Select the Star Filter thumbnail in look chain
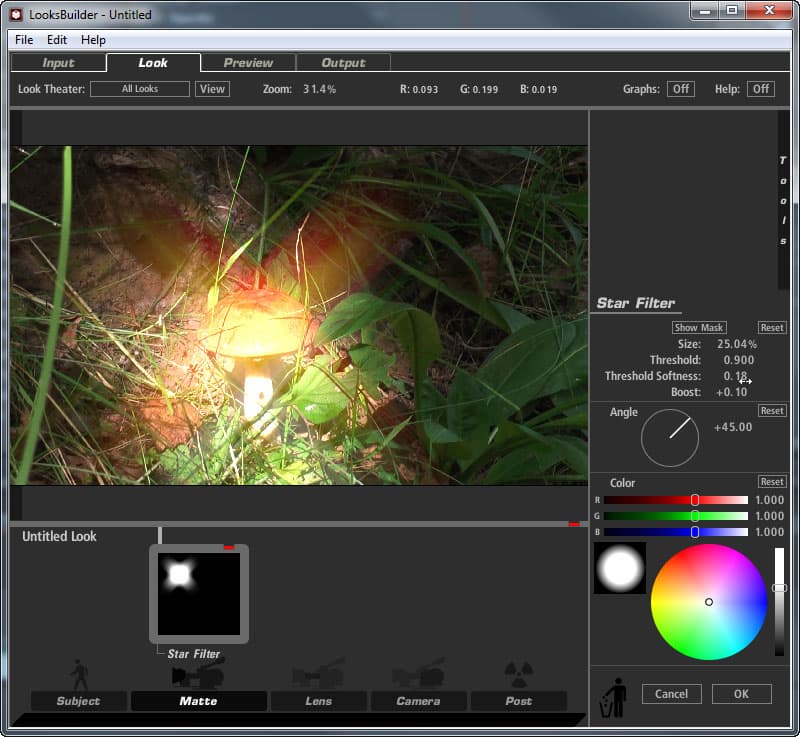The width and height of the screenshot is (800, 737). pyautogui.click(x=198, y=593)
